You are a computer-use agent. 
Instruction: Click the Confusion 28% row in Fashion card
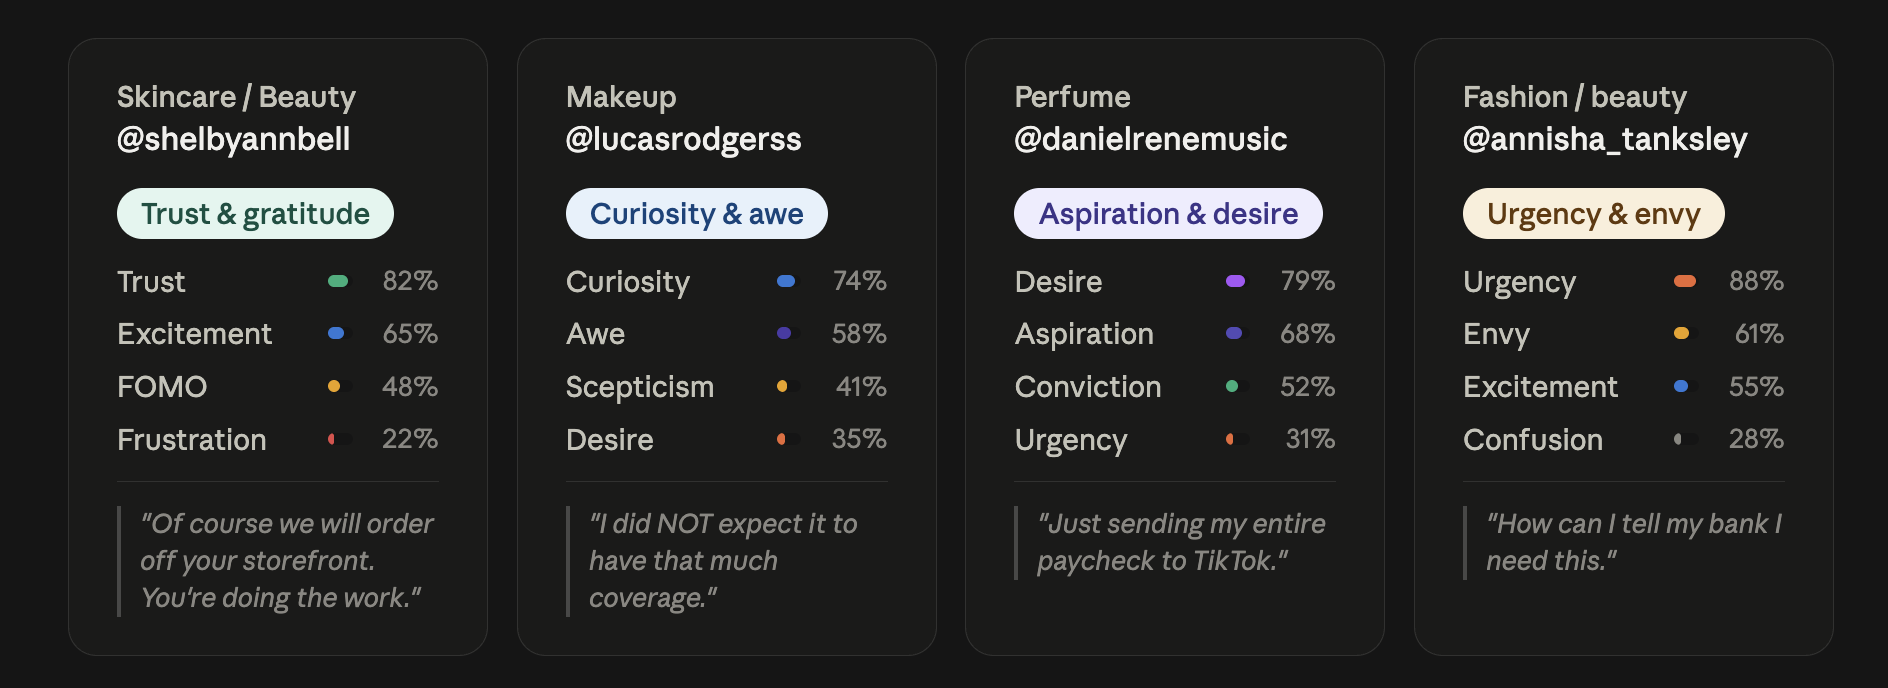(x=1623, y=440)
